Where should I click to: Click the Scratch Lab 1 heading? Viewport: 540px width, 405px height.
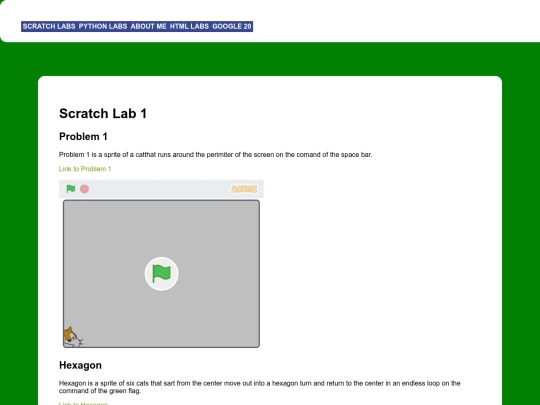tap(103, 114)
